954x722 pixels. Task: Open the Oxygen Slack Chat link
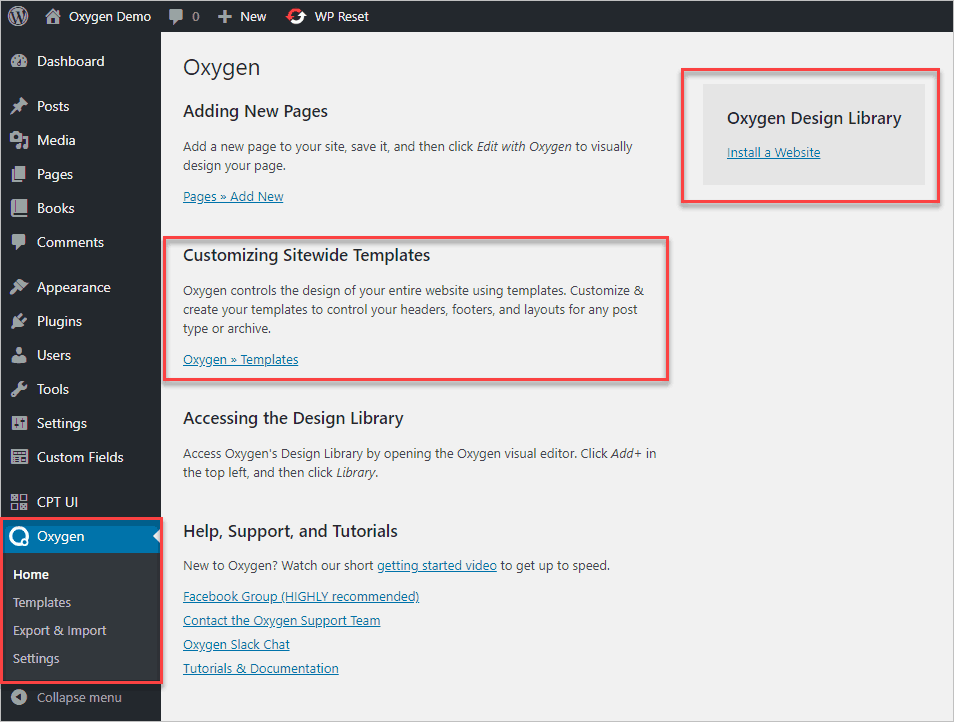pos(236,644)
